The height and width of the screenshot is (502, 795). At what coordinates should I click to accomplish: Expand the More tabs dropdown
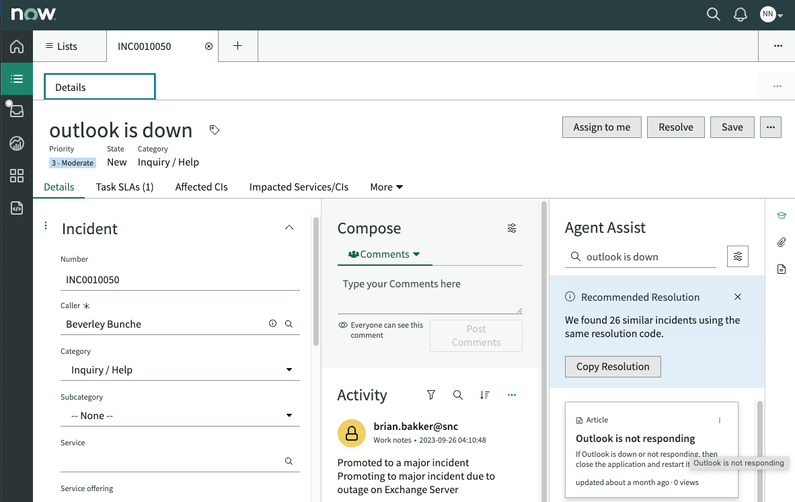pos(386,187)
